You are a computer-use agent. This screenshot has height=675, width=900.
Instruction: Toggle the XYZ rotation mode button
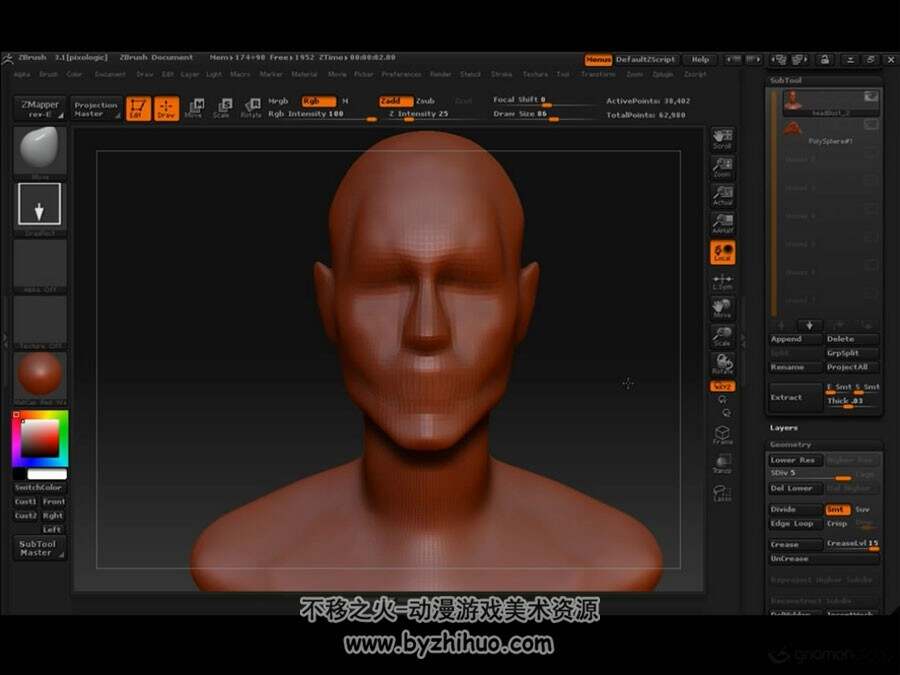click(x=722, y=386)
